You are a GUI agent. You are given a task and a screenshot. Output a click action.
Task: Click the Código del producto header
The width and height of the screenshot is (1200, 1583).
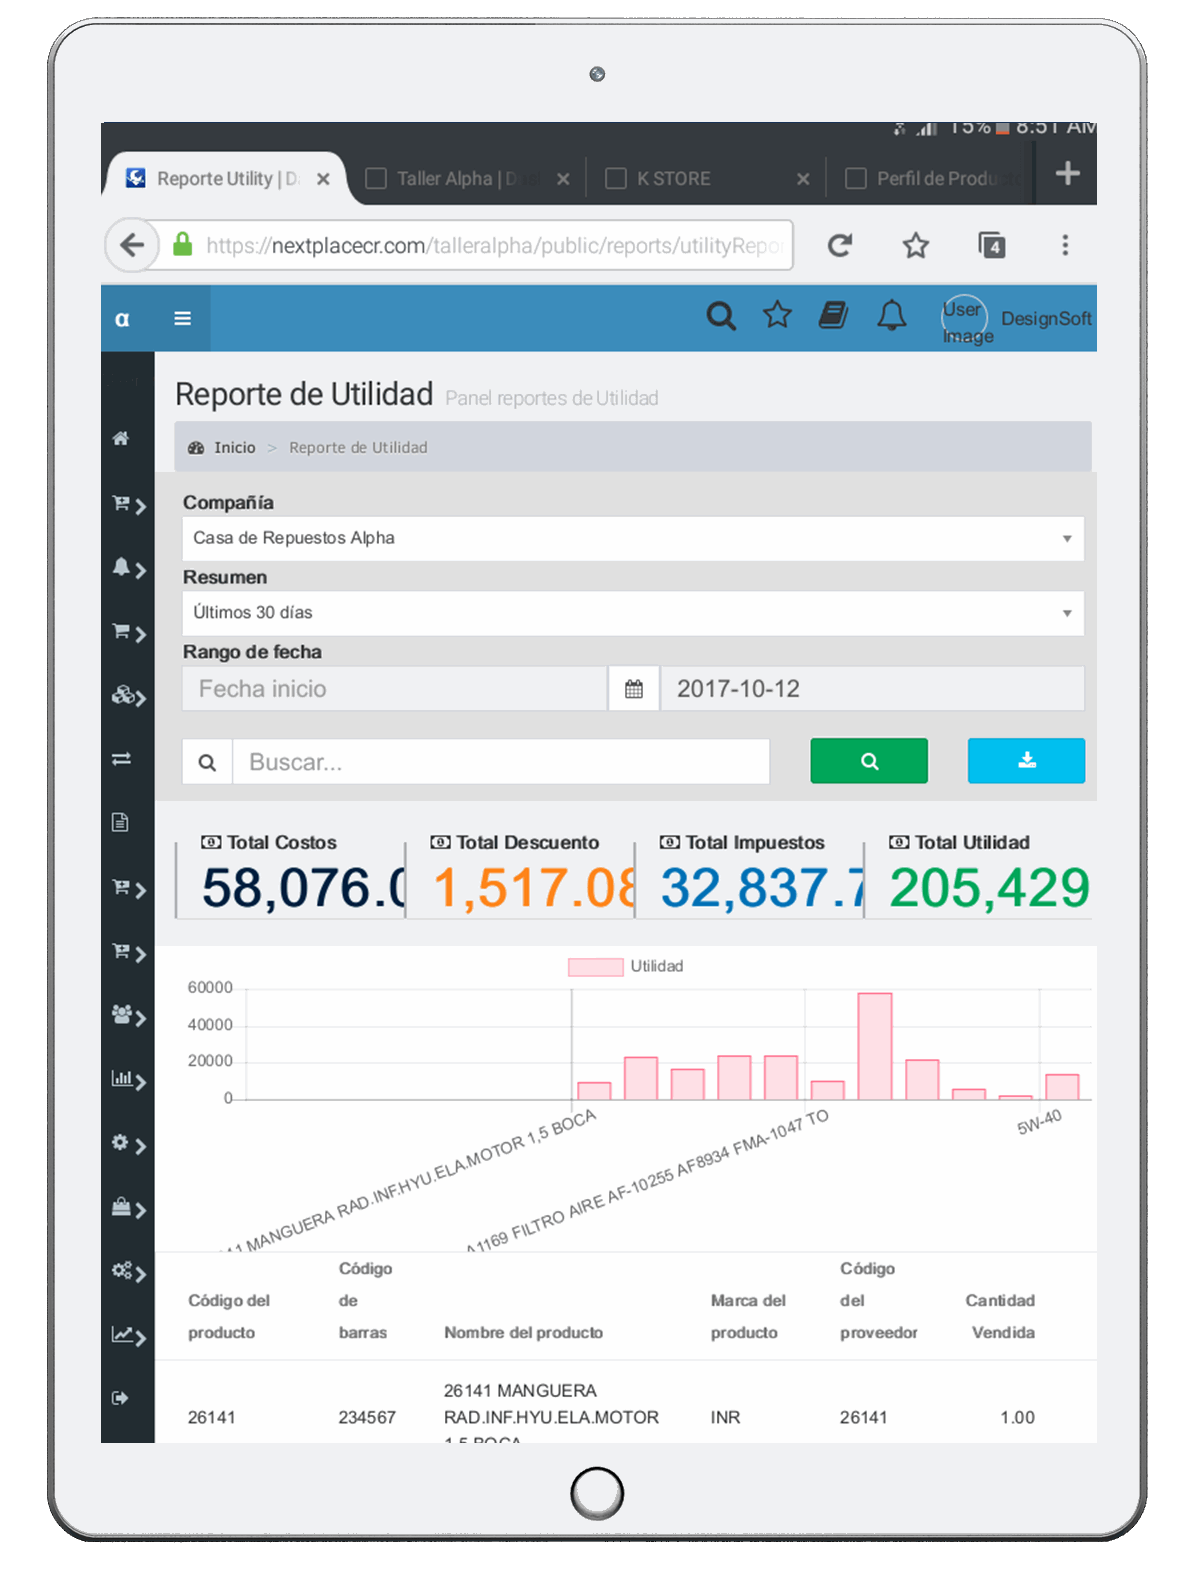[x=229, y=1316]
